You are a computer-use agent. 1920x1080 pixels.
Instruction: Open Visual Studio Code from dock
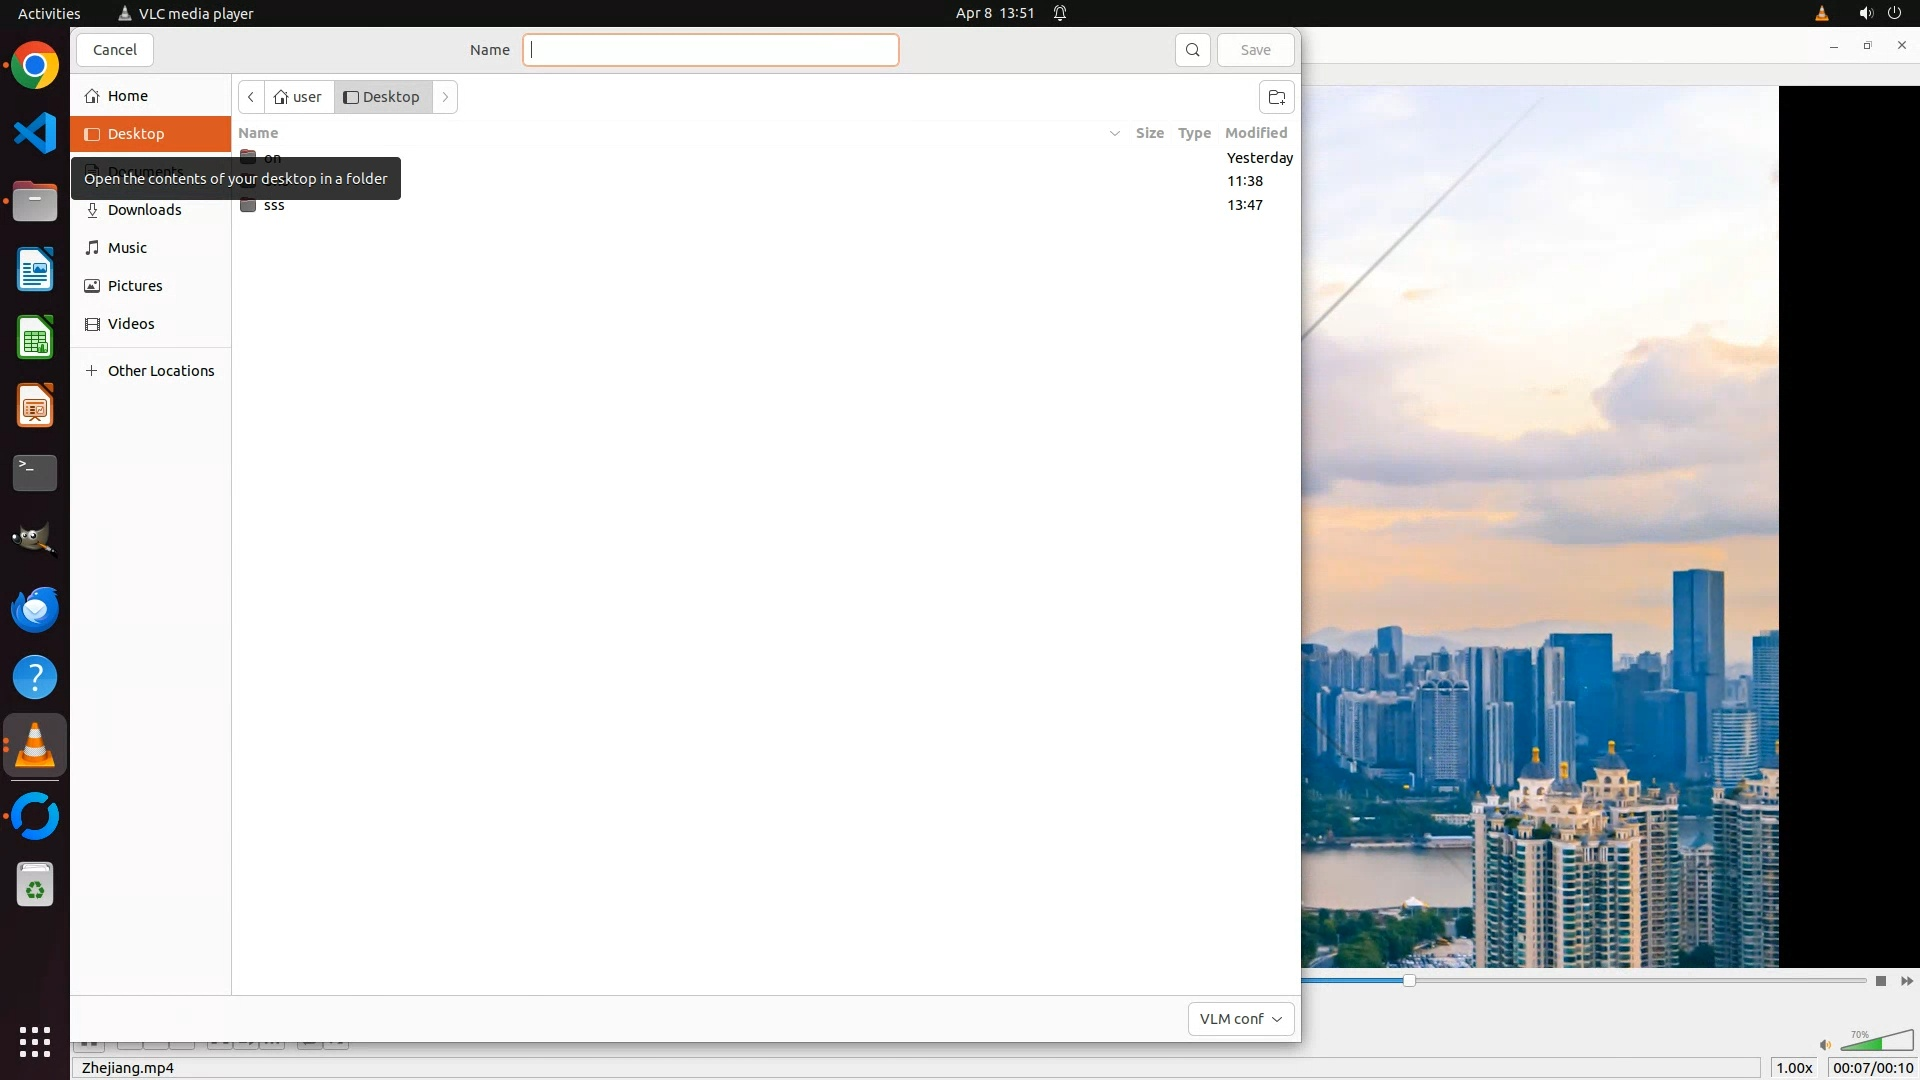[x=35, y=133]
